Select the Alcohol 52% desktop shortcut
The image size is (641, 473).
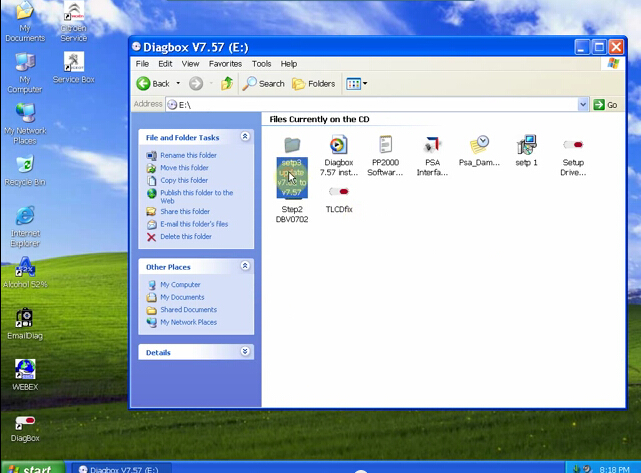pyautogui.click(x=25, y=273)
